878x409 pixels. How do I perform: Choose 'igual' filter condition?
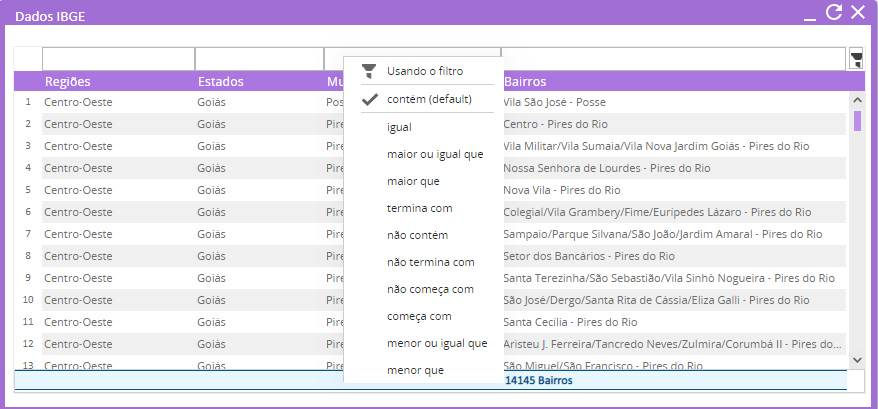coord(399,127)
